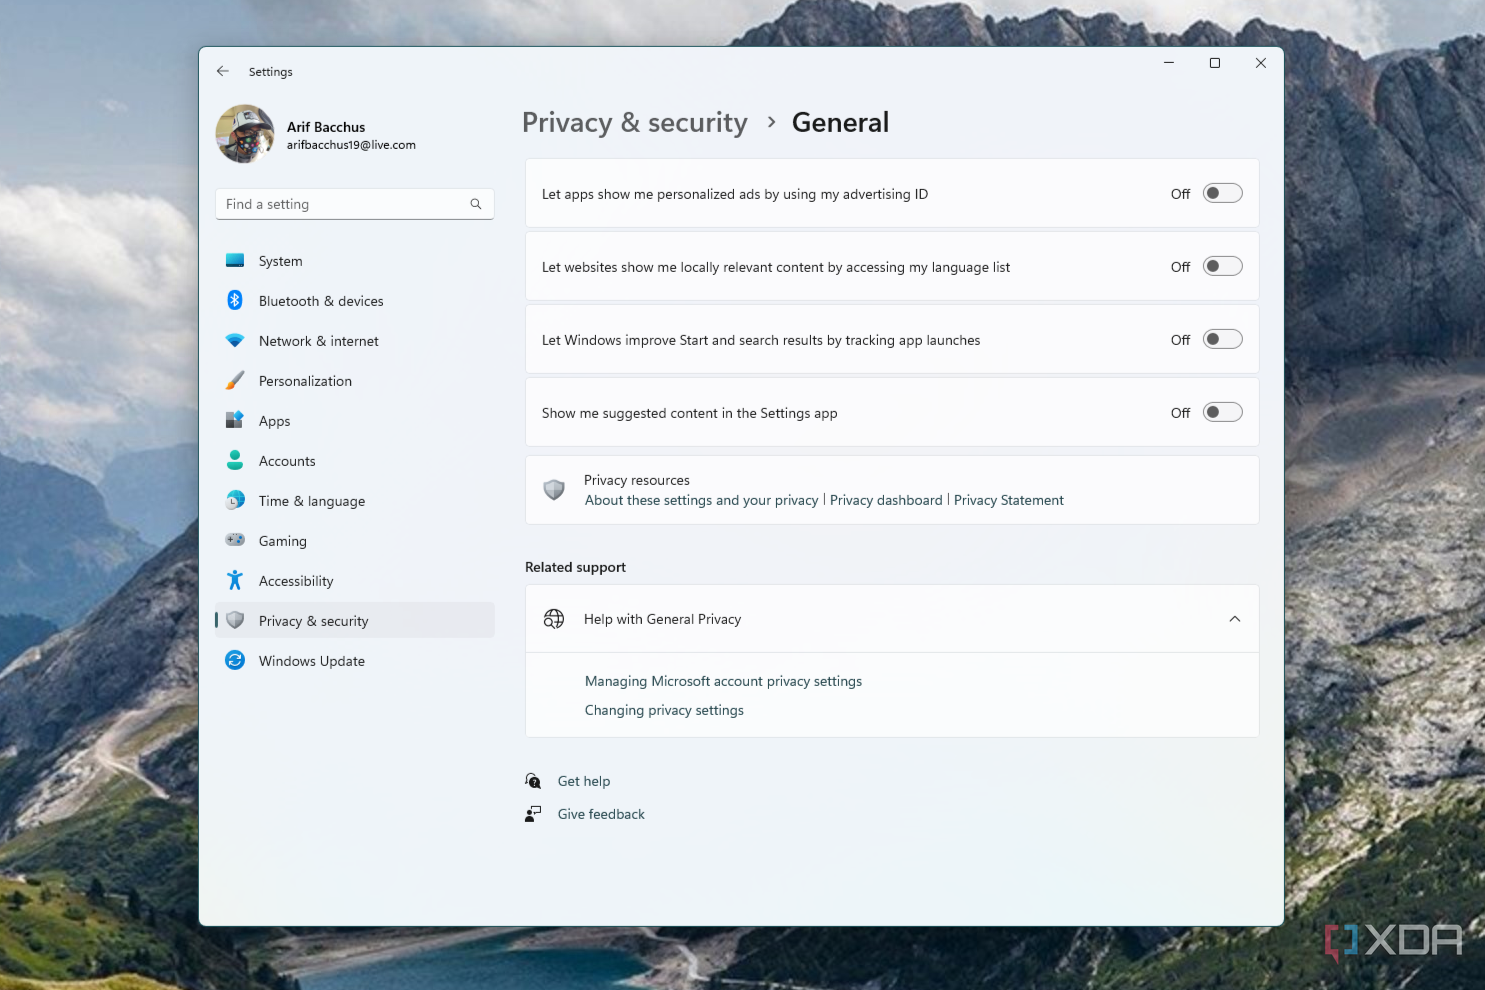The image size is (1485, 990).
Task: Open Managing Microsoft account privacy settings link
Action: (723, 681)
